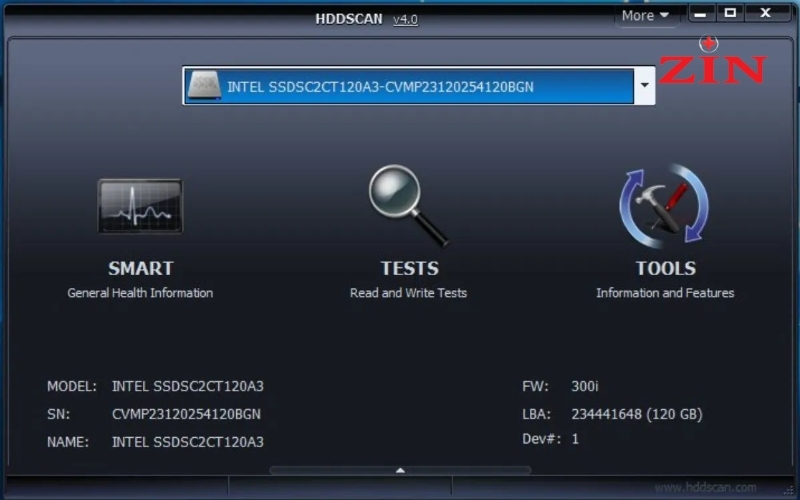Expand the drive selection dropdown arrow

click(x=644, y=85)
